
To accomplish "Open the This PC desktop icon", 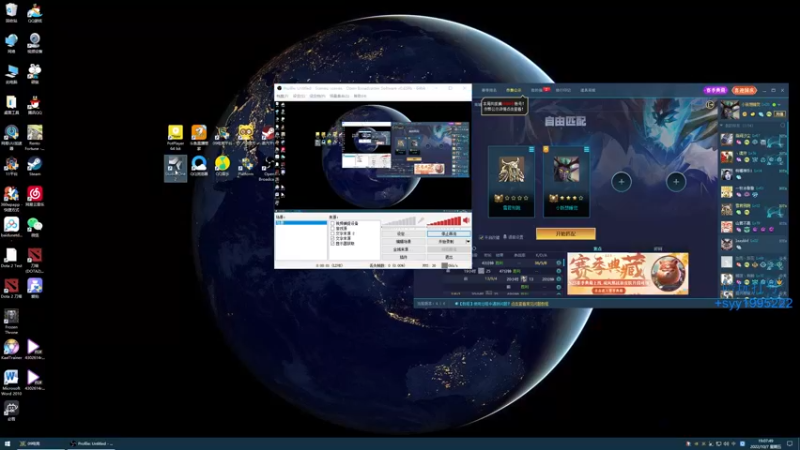I will (x=11, y=74).
